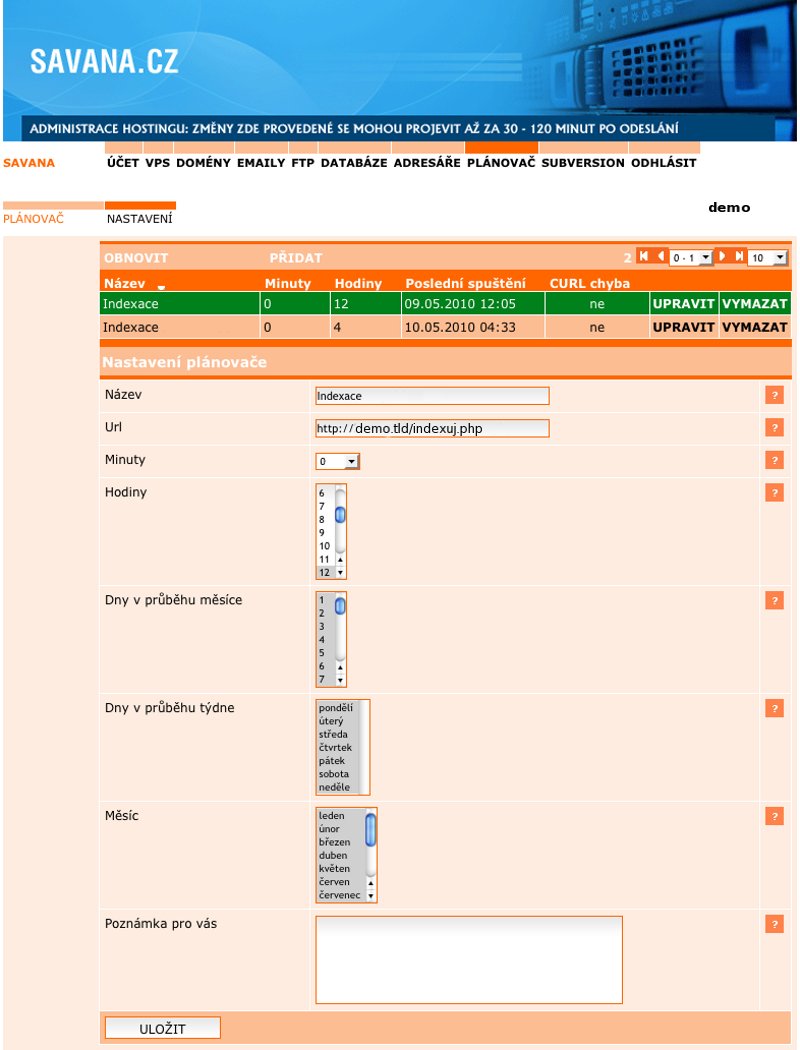
Task: Open help for Dny v průběhu týdne
Action: pos(775,708)
